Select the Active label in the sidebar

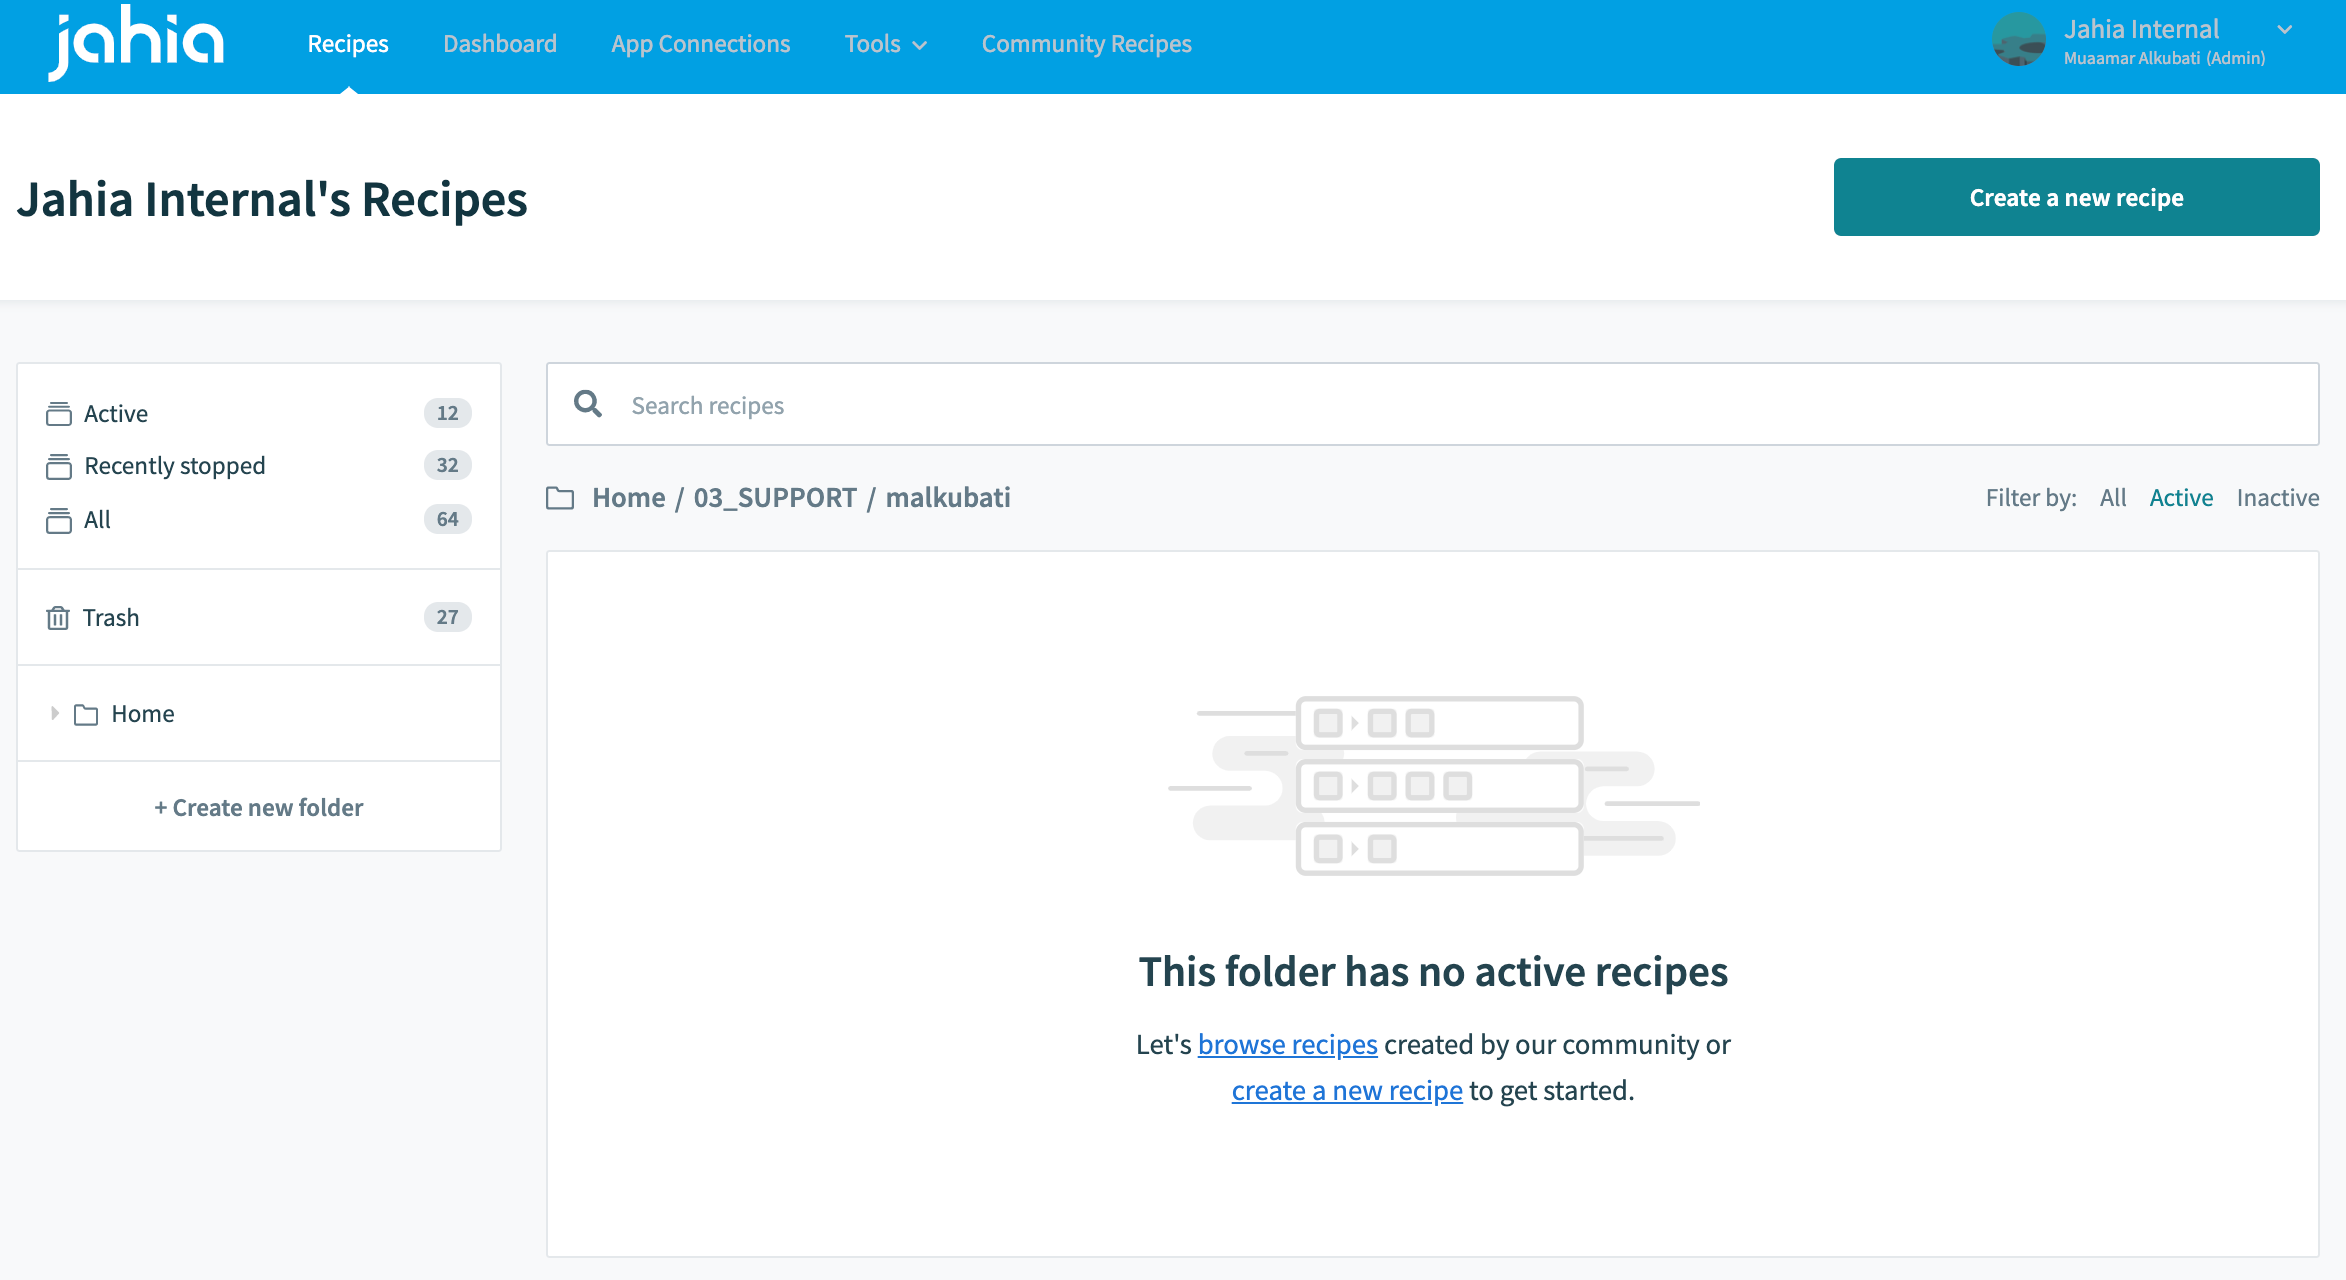[116, 413]
